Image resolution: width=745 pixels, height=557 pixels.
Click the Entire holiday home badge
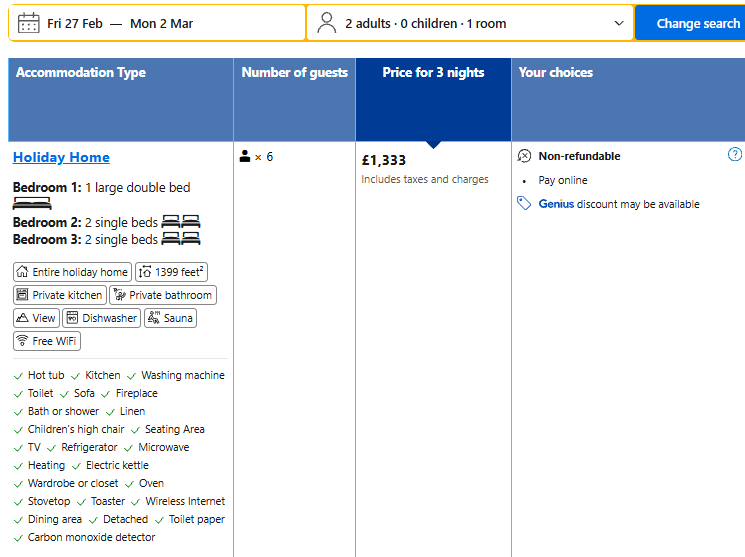tap(72, 272)
